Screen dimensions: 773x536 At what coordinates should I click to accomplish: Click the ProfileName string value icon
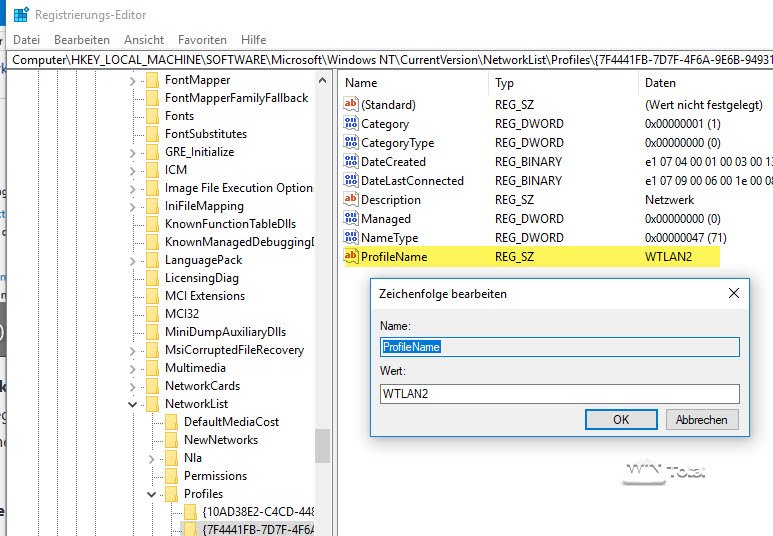(351, 256)
